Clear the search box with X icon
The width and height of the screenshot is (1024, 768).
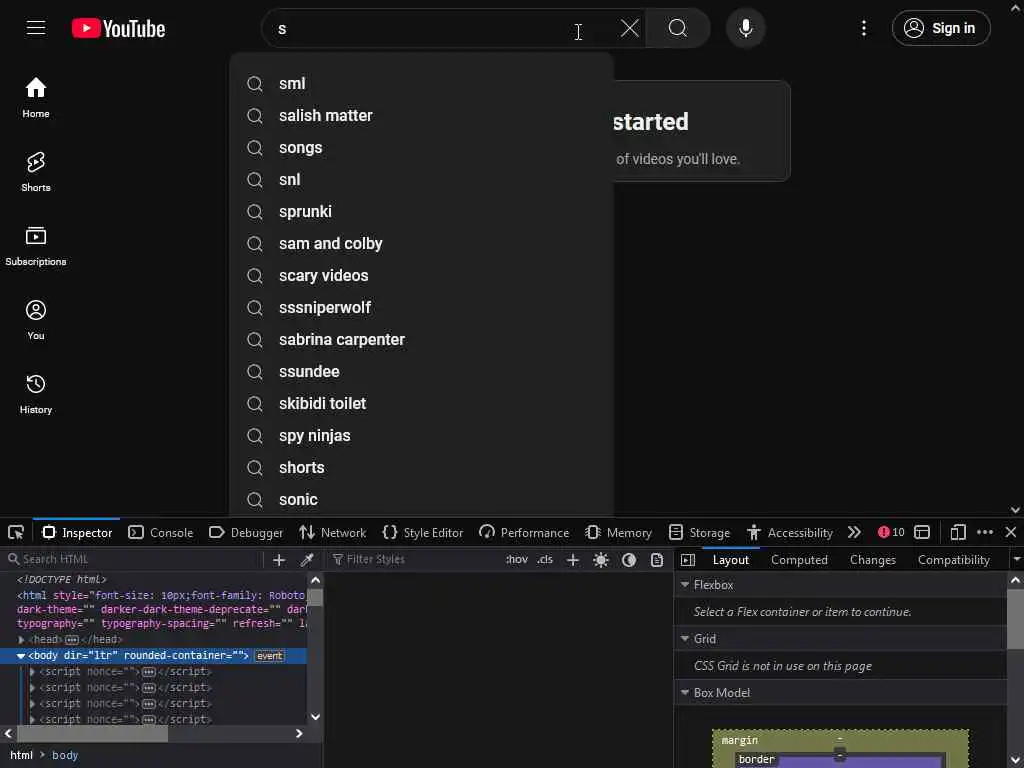630,28
